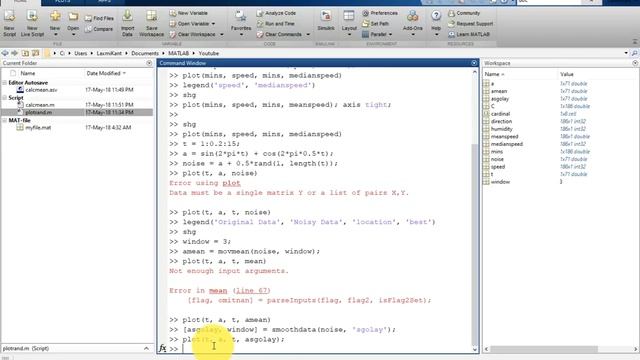Viewport: 640px width, 360px height.
Task: Click Run and Time
Action: pyautogui.click(x=276, y=24)
